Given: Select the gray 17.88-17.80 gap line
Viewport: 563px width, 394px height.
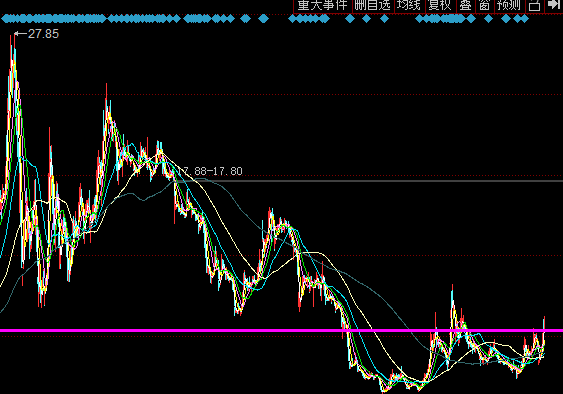Looking at the screenshot, I should [370, 181].
